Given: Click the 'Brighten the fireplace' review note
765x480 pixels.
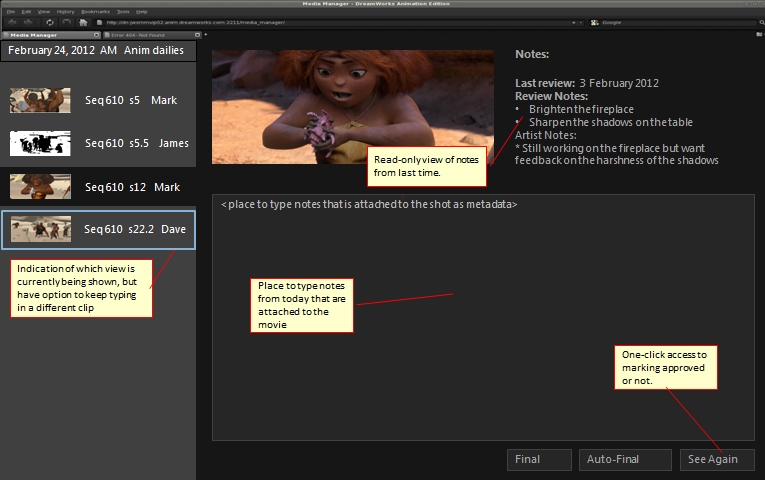Looking at the screenshot, I should point(582,109).
